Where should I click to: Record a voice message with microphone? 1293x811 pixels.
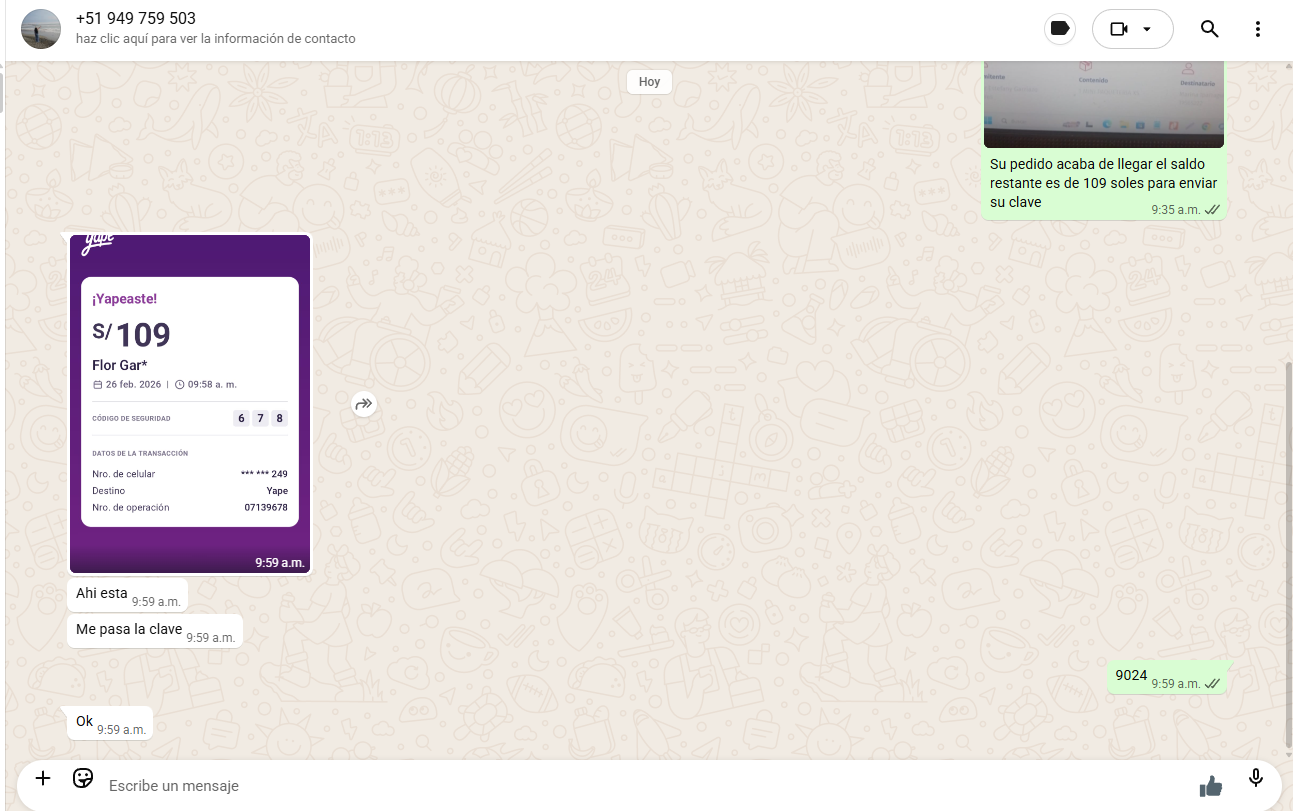(x=1256, y=778)
